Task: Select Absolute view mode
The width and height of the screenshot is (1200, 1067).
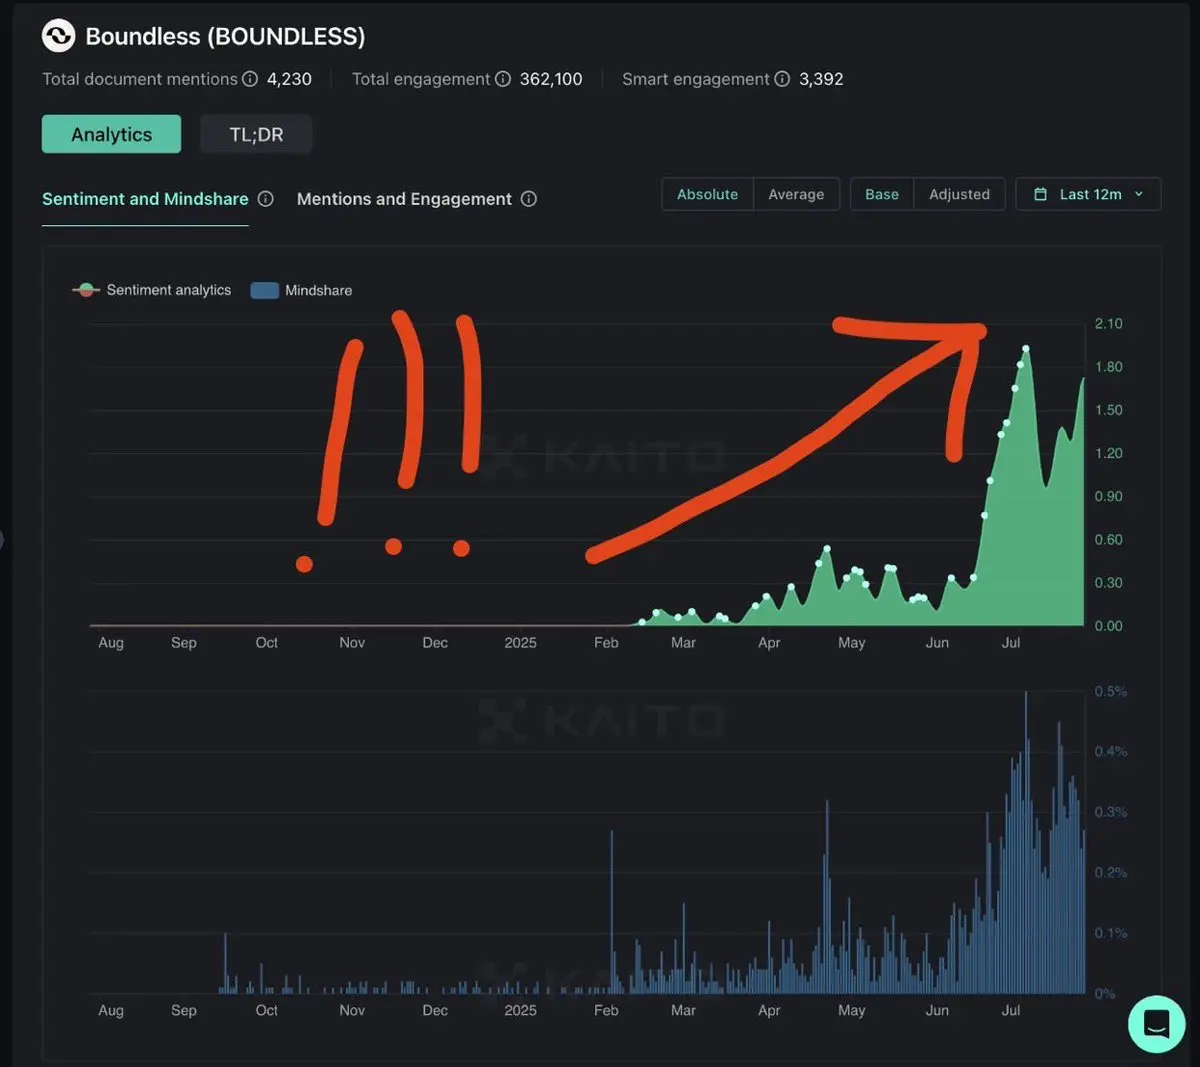Action: [x=707, y=194]
